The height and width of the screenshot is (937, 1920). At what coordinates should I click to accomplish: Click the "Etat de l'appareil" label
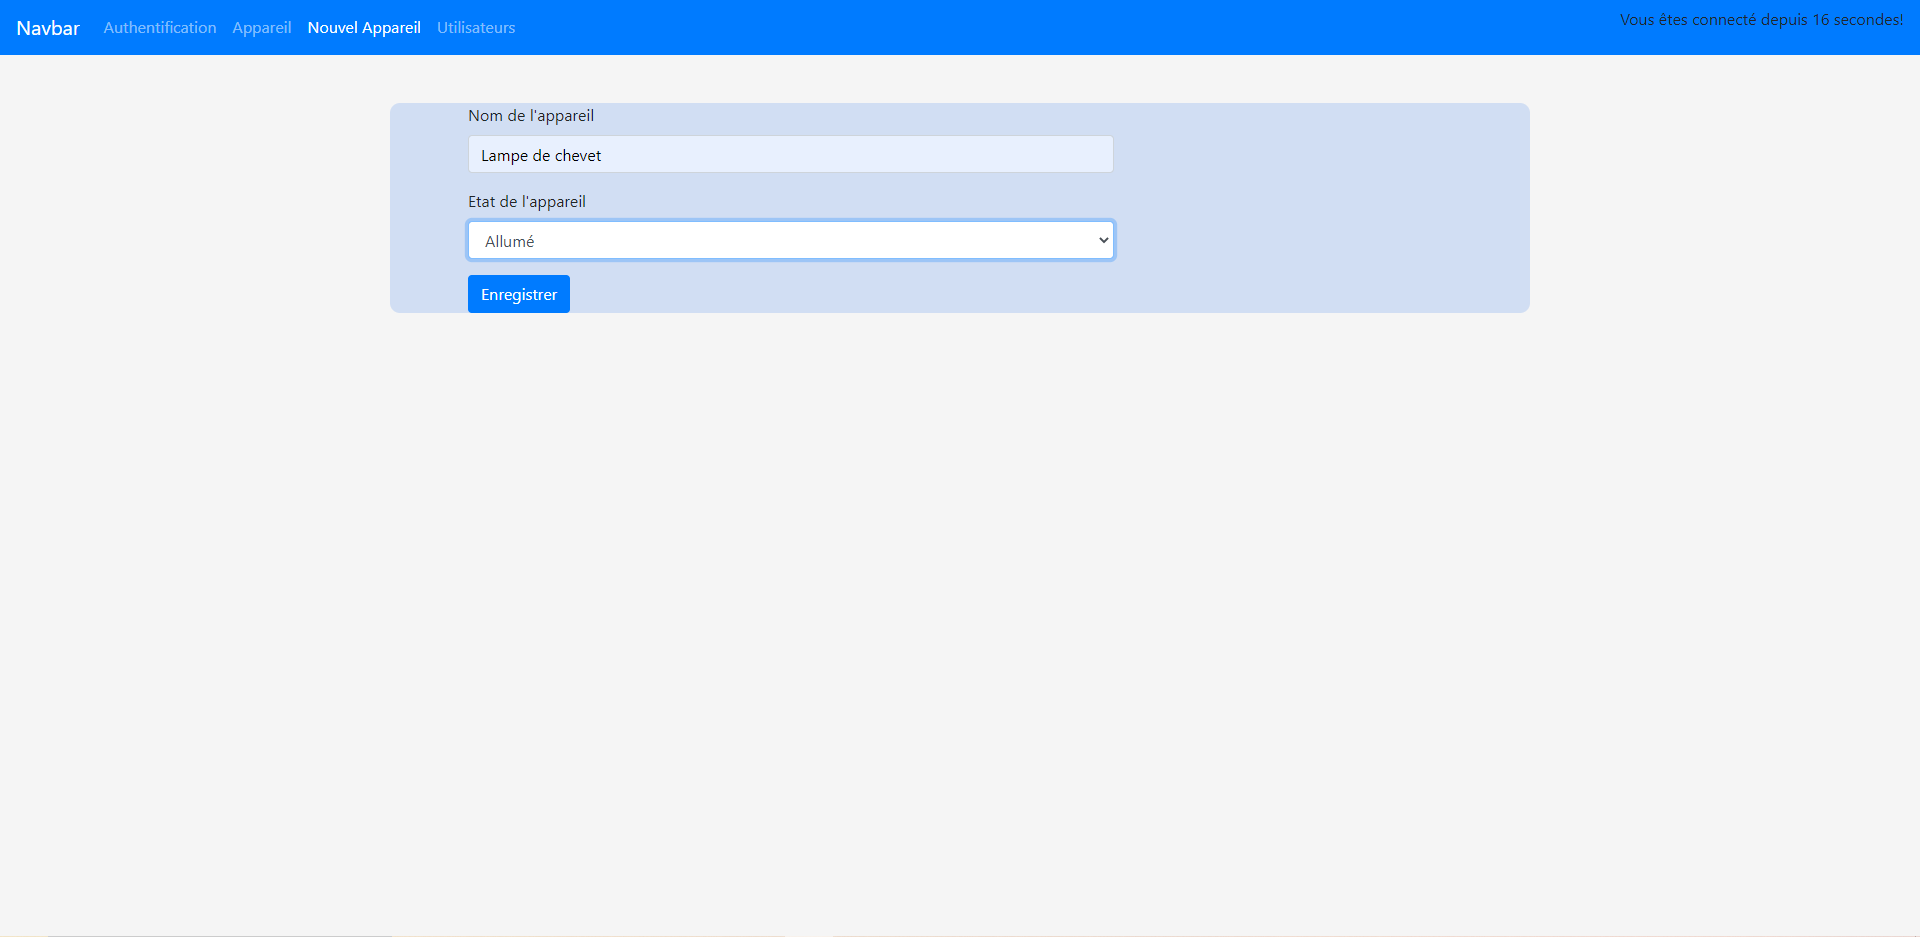click(x=527, y=202)
